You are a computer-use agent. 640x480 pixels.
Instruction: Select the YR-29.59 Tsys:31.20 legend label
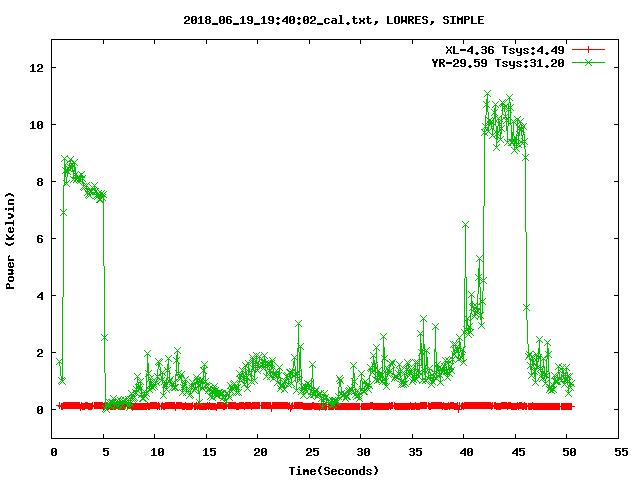[498, 63]
